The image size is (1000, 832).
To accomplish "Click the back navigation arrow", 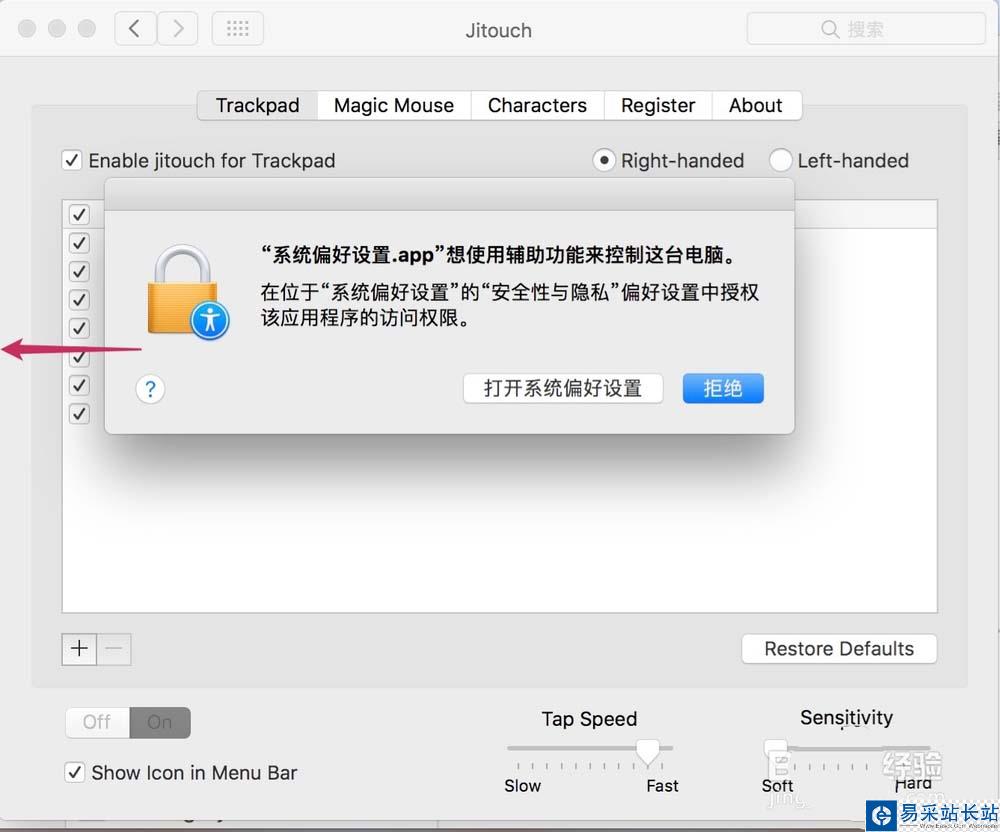I will pos(135,29).
